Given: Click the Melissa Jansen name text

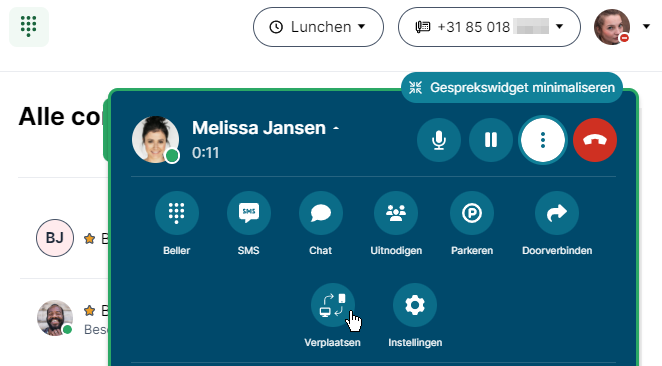Looking at the screenshot, I should [x=259, y=127].
